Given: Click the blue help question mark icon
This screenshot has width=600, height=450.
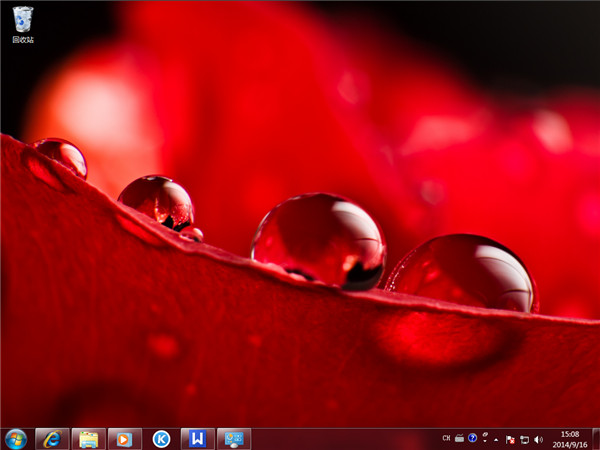Looking at the screenshot, I should click(x=472, y=439).
